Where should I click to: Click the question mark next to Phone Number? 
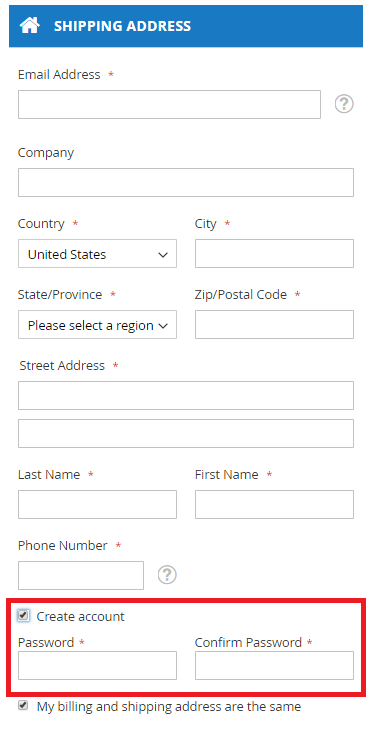coord(167,575)
